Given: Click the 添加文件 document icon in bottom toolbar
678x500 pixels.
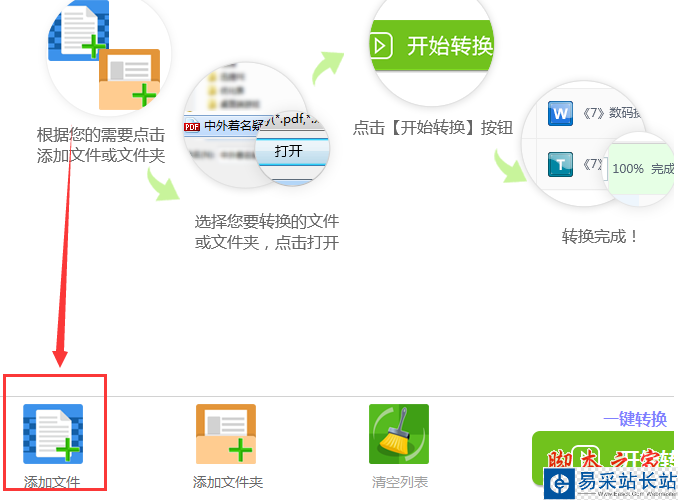Looking at the screenshot, I should point(53,434).
